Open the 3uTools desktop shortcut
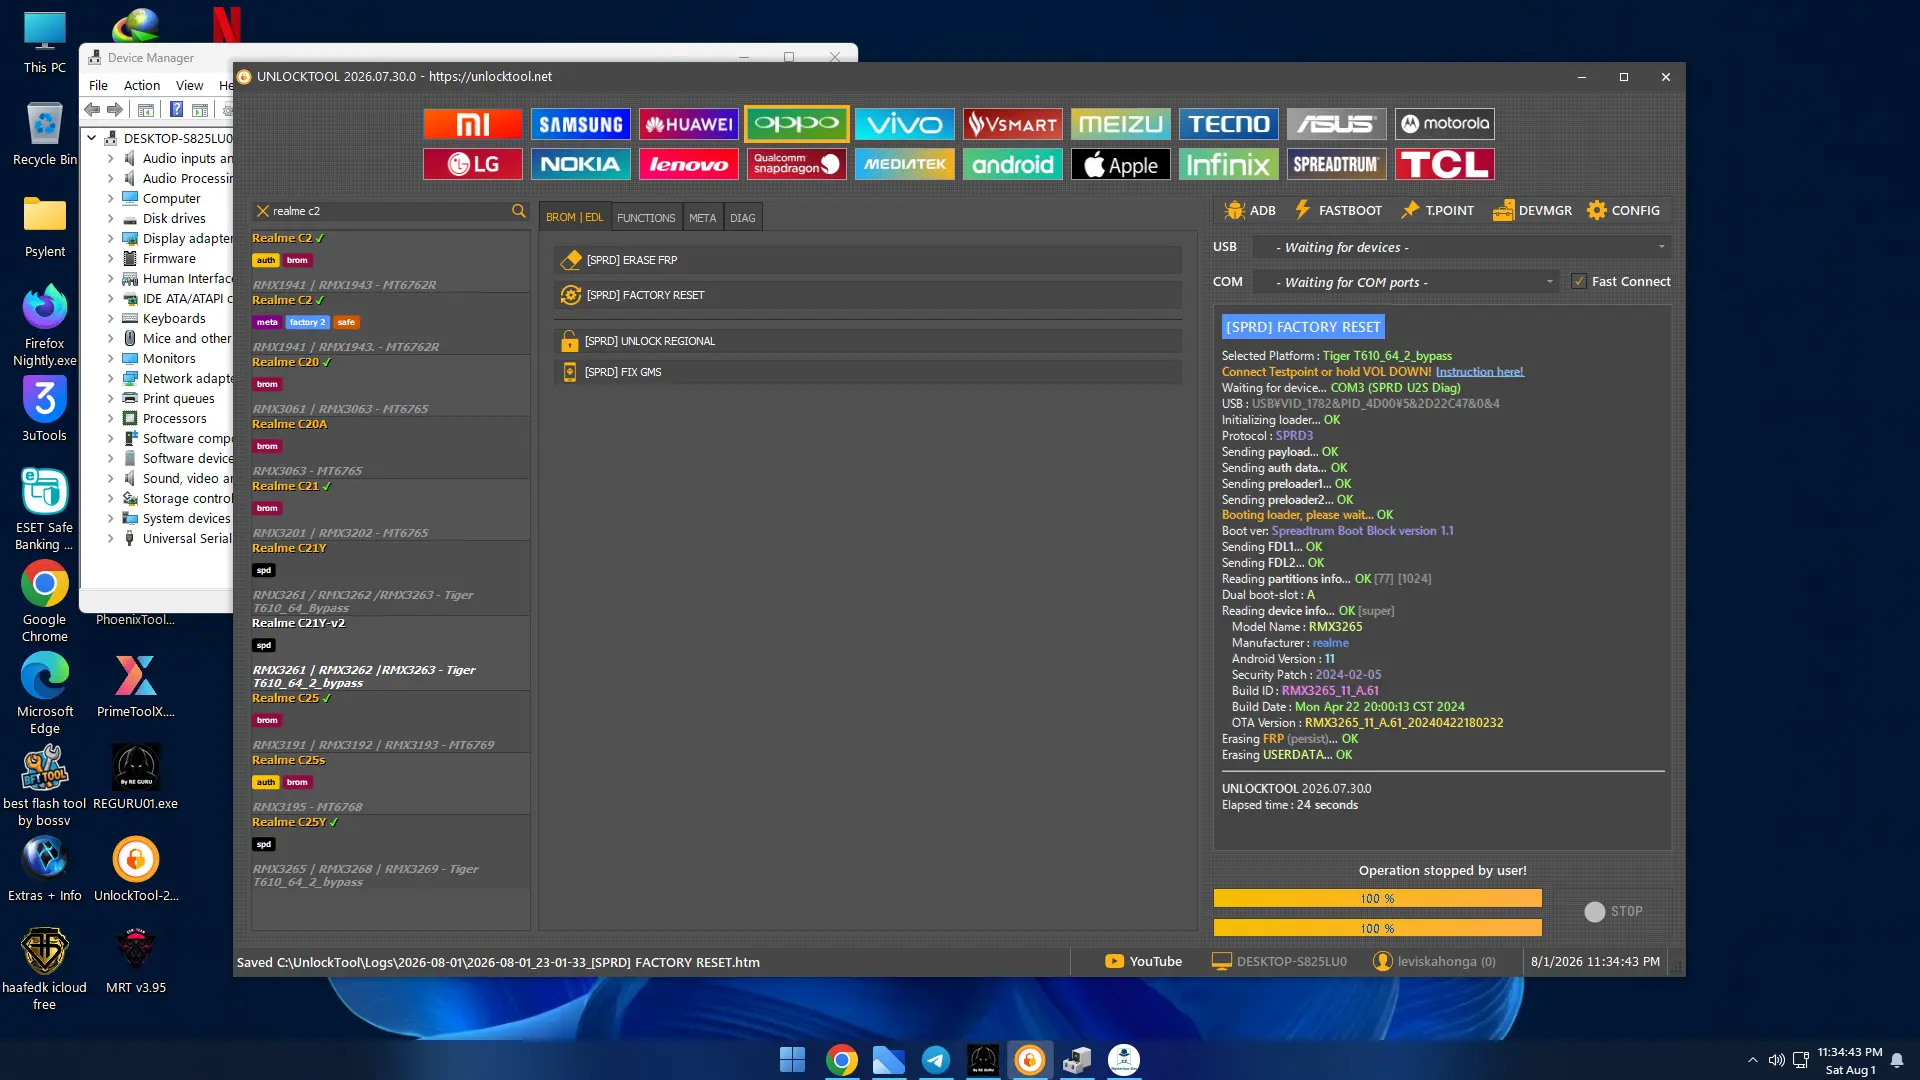Screen dimensions: 1920x1080 [x=45, y=409]
